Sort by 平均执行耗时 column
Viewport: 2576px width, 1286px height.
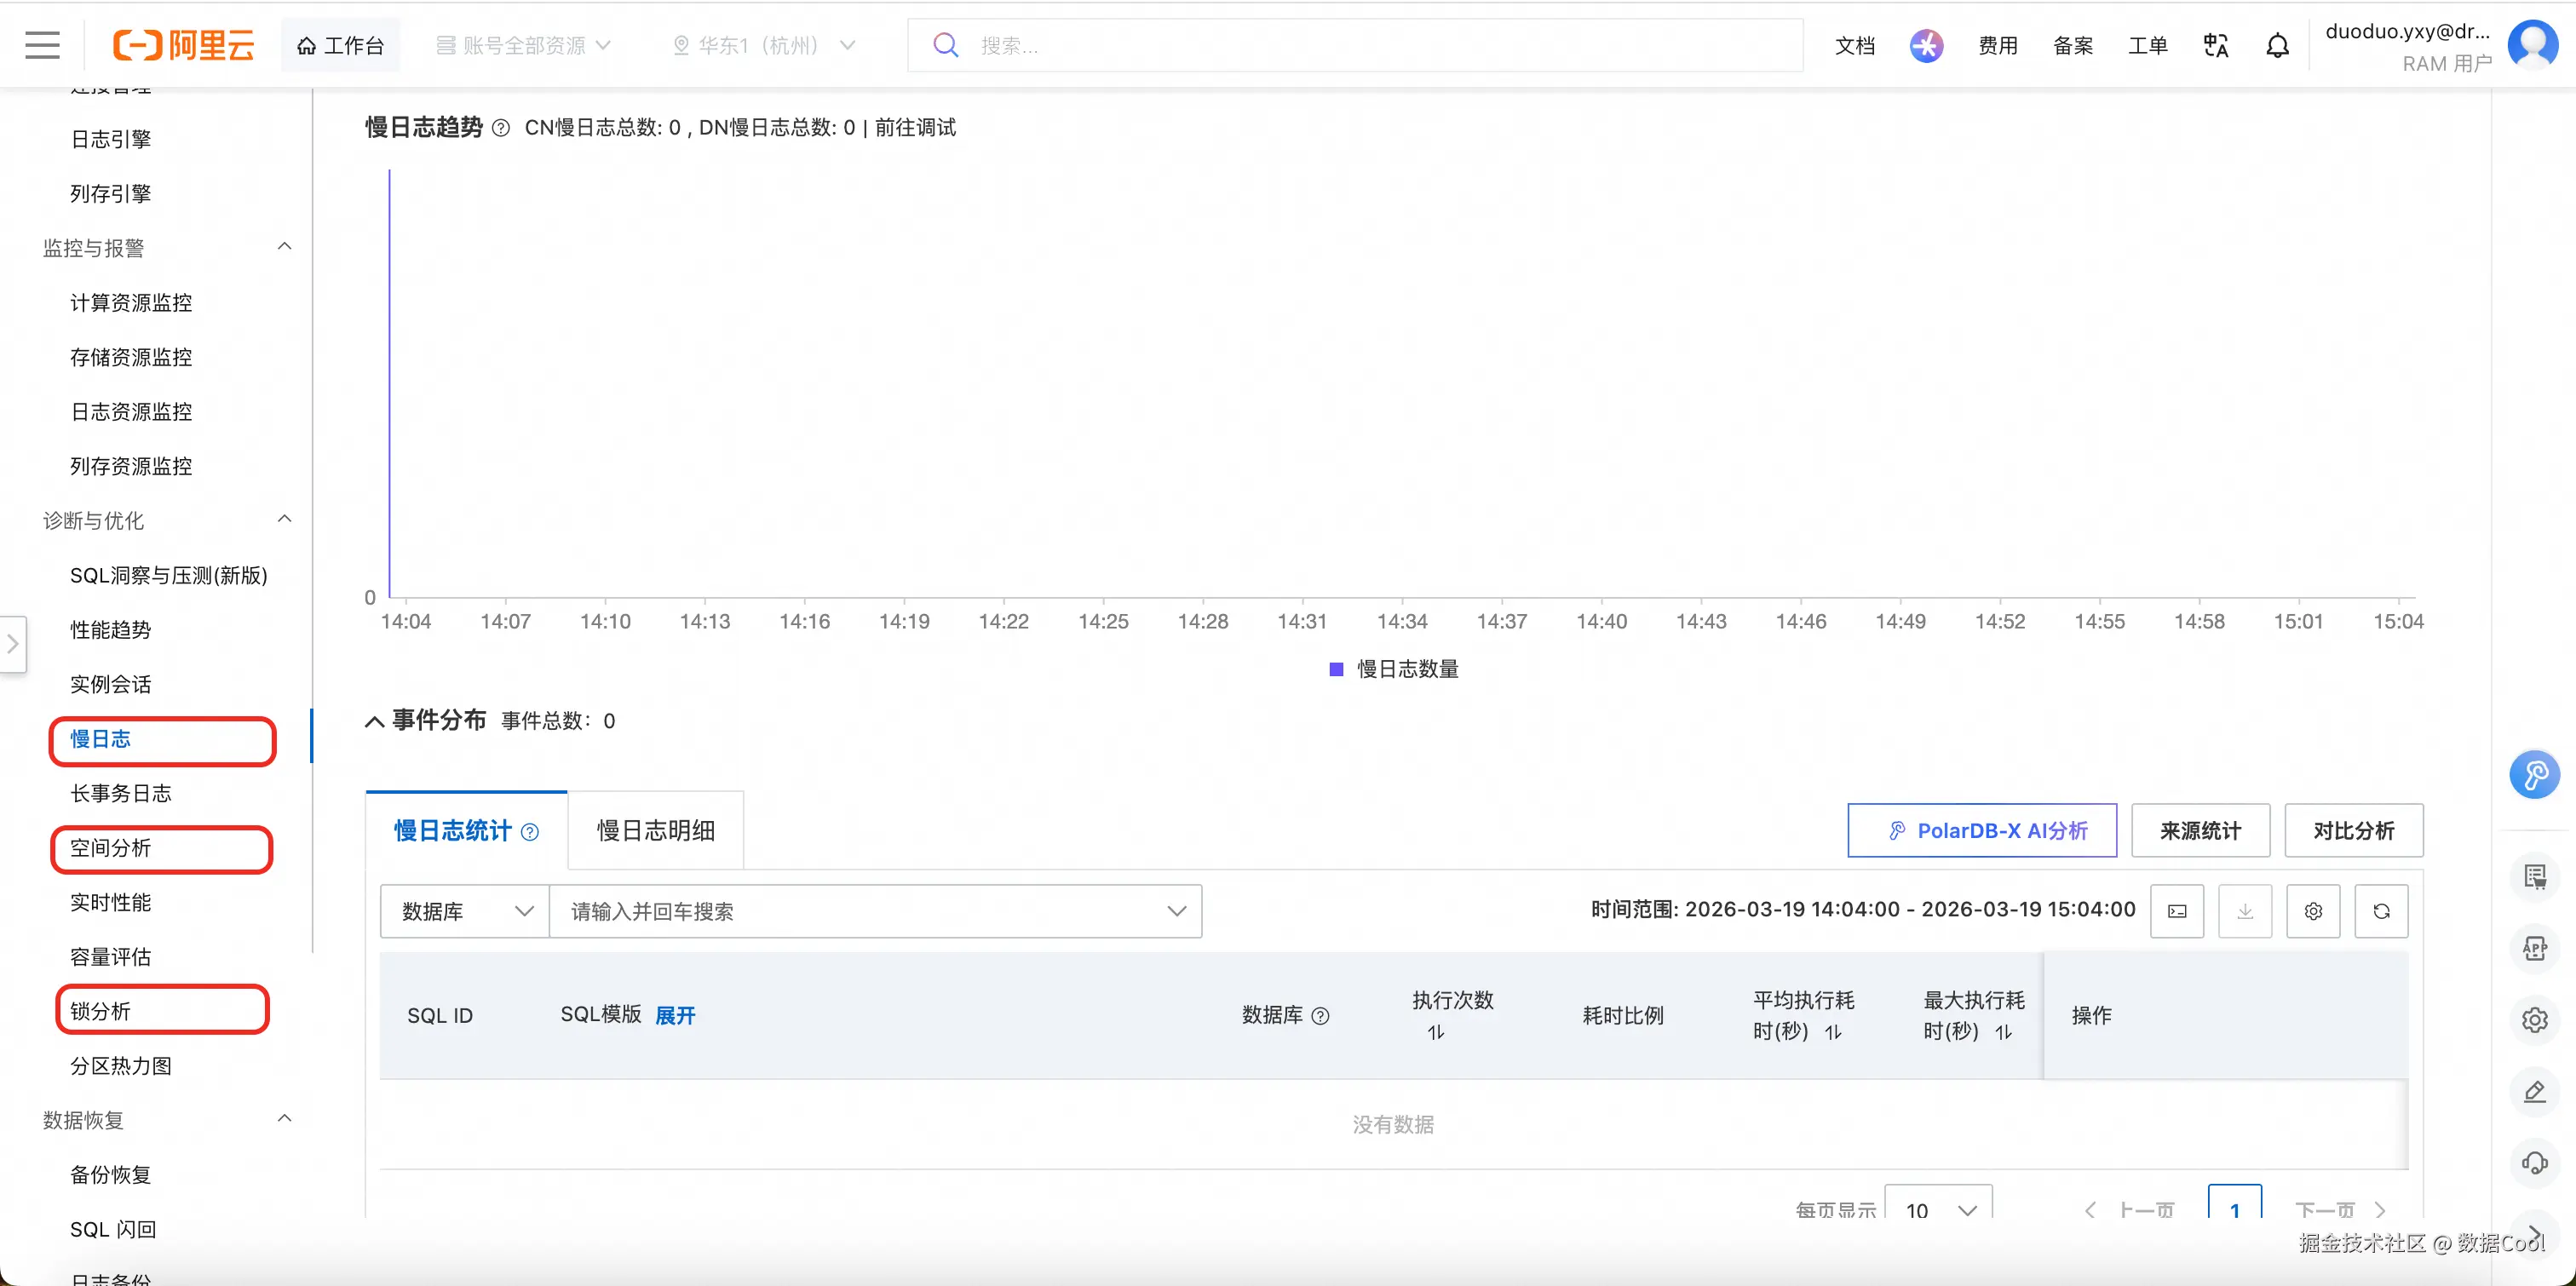tap(1833, 1032)
